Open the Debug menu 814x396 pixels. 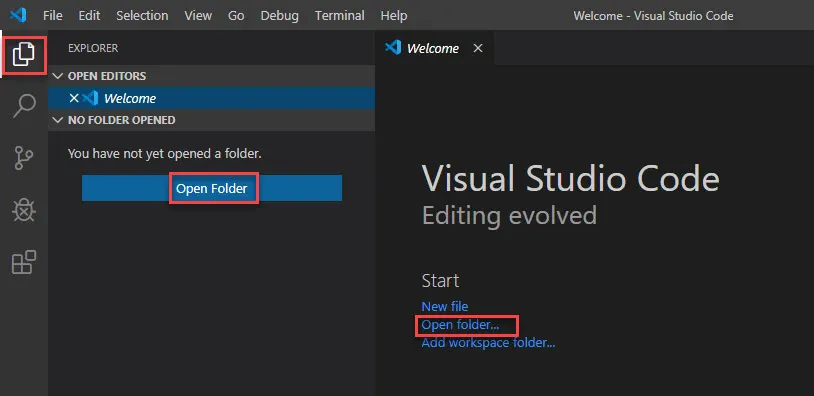click(280, 16)
